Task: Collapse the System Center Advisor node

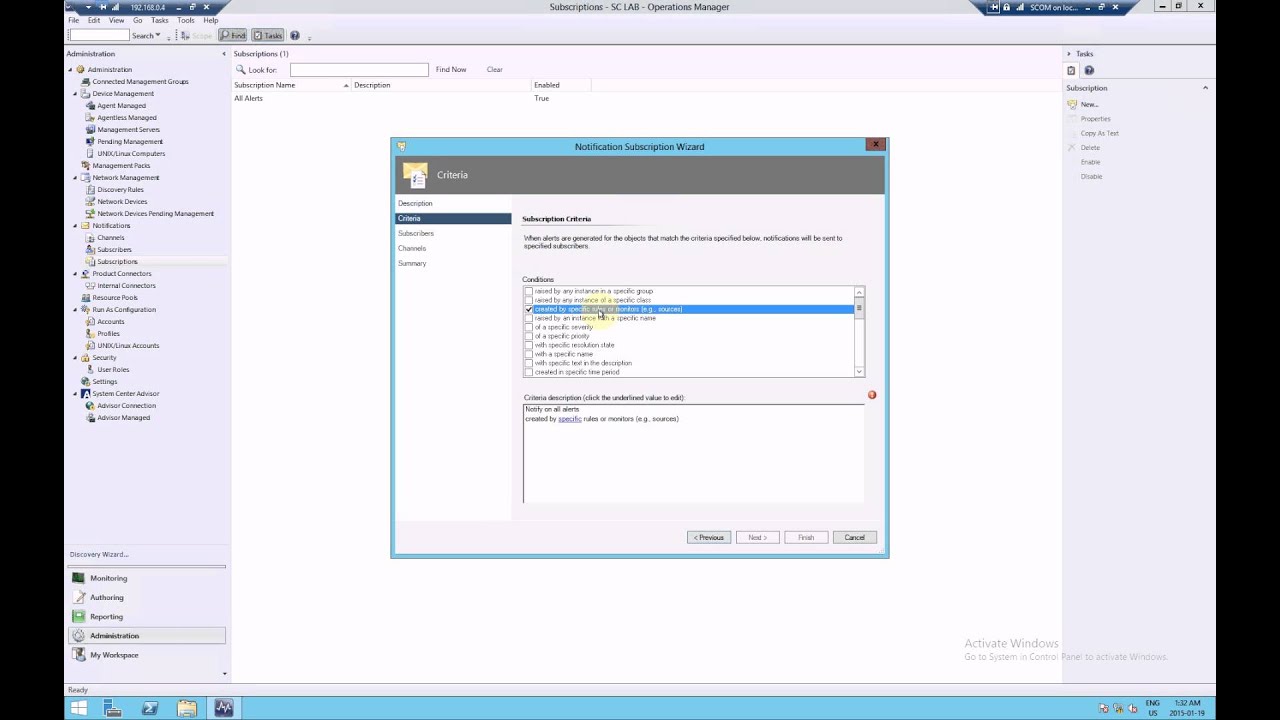Action: [75, 394]
